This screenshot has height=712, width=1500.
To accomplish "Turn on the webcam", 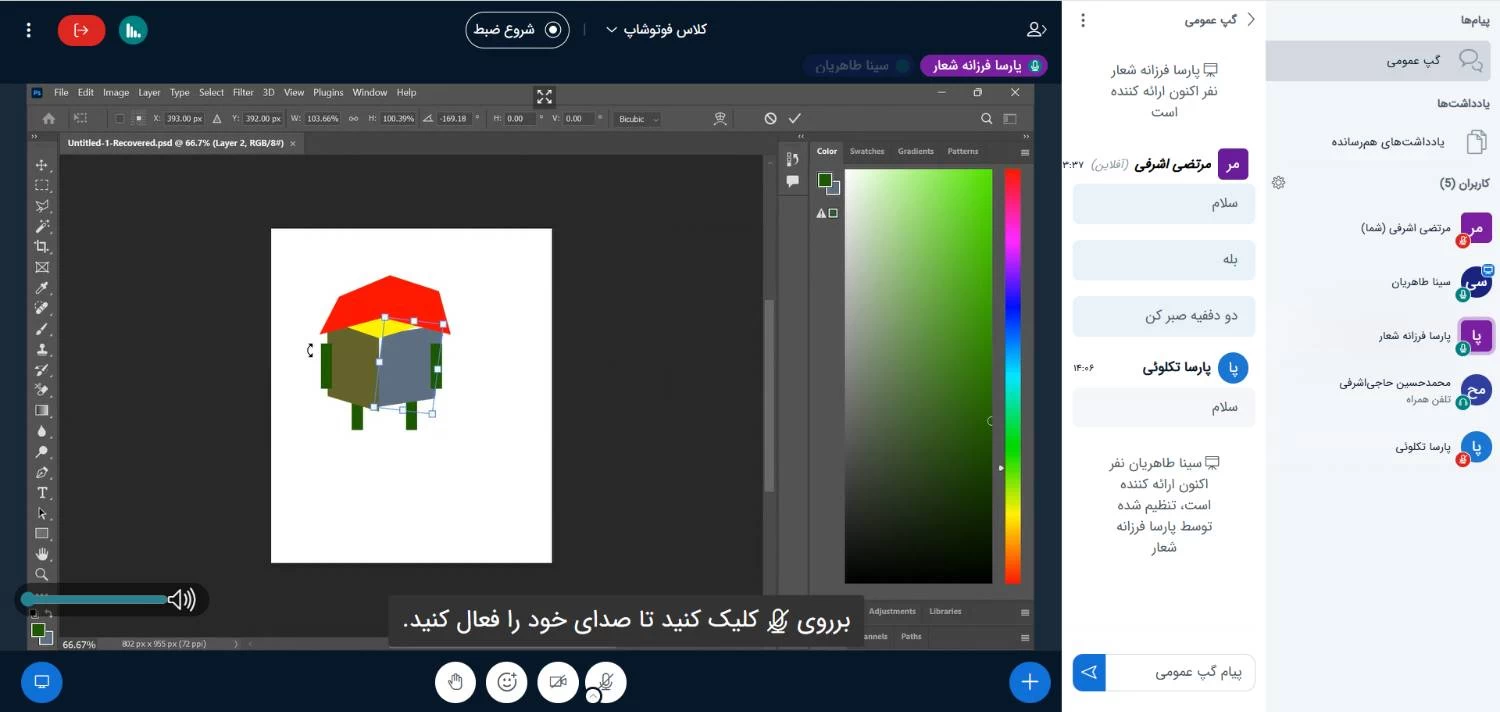I will (x=558, y=682).
